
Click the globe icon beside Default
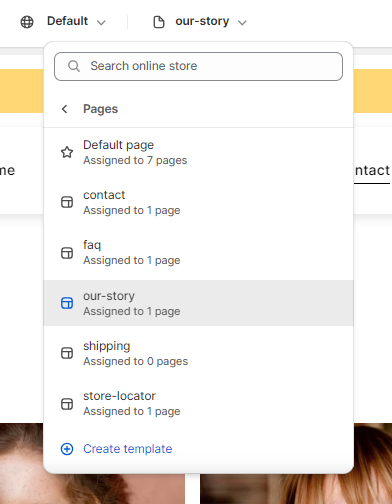point(27,22)
